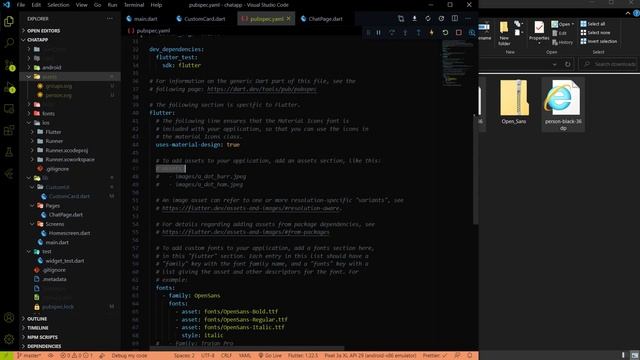
Task: Split the editor to the right
Action: click(455, 19)
